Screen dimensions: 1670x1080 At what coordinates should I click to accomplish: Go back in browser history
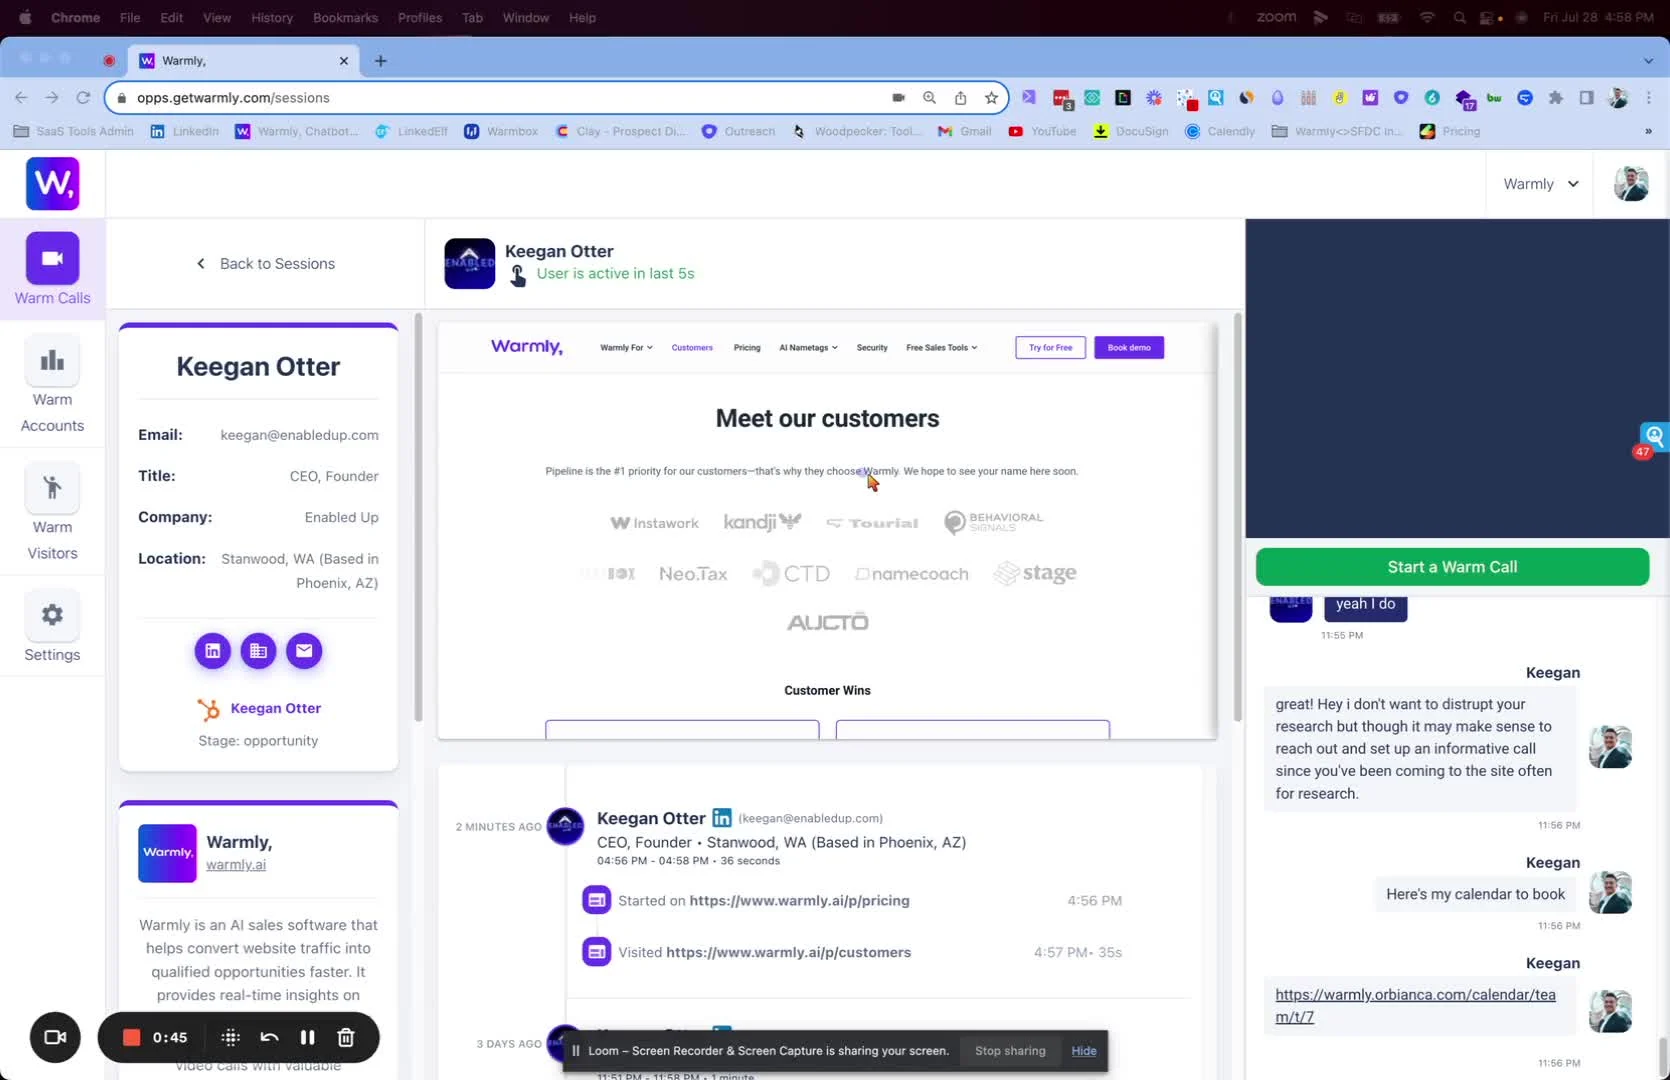[x=21, y=97]
